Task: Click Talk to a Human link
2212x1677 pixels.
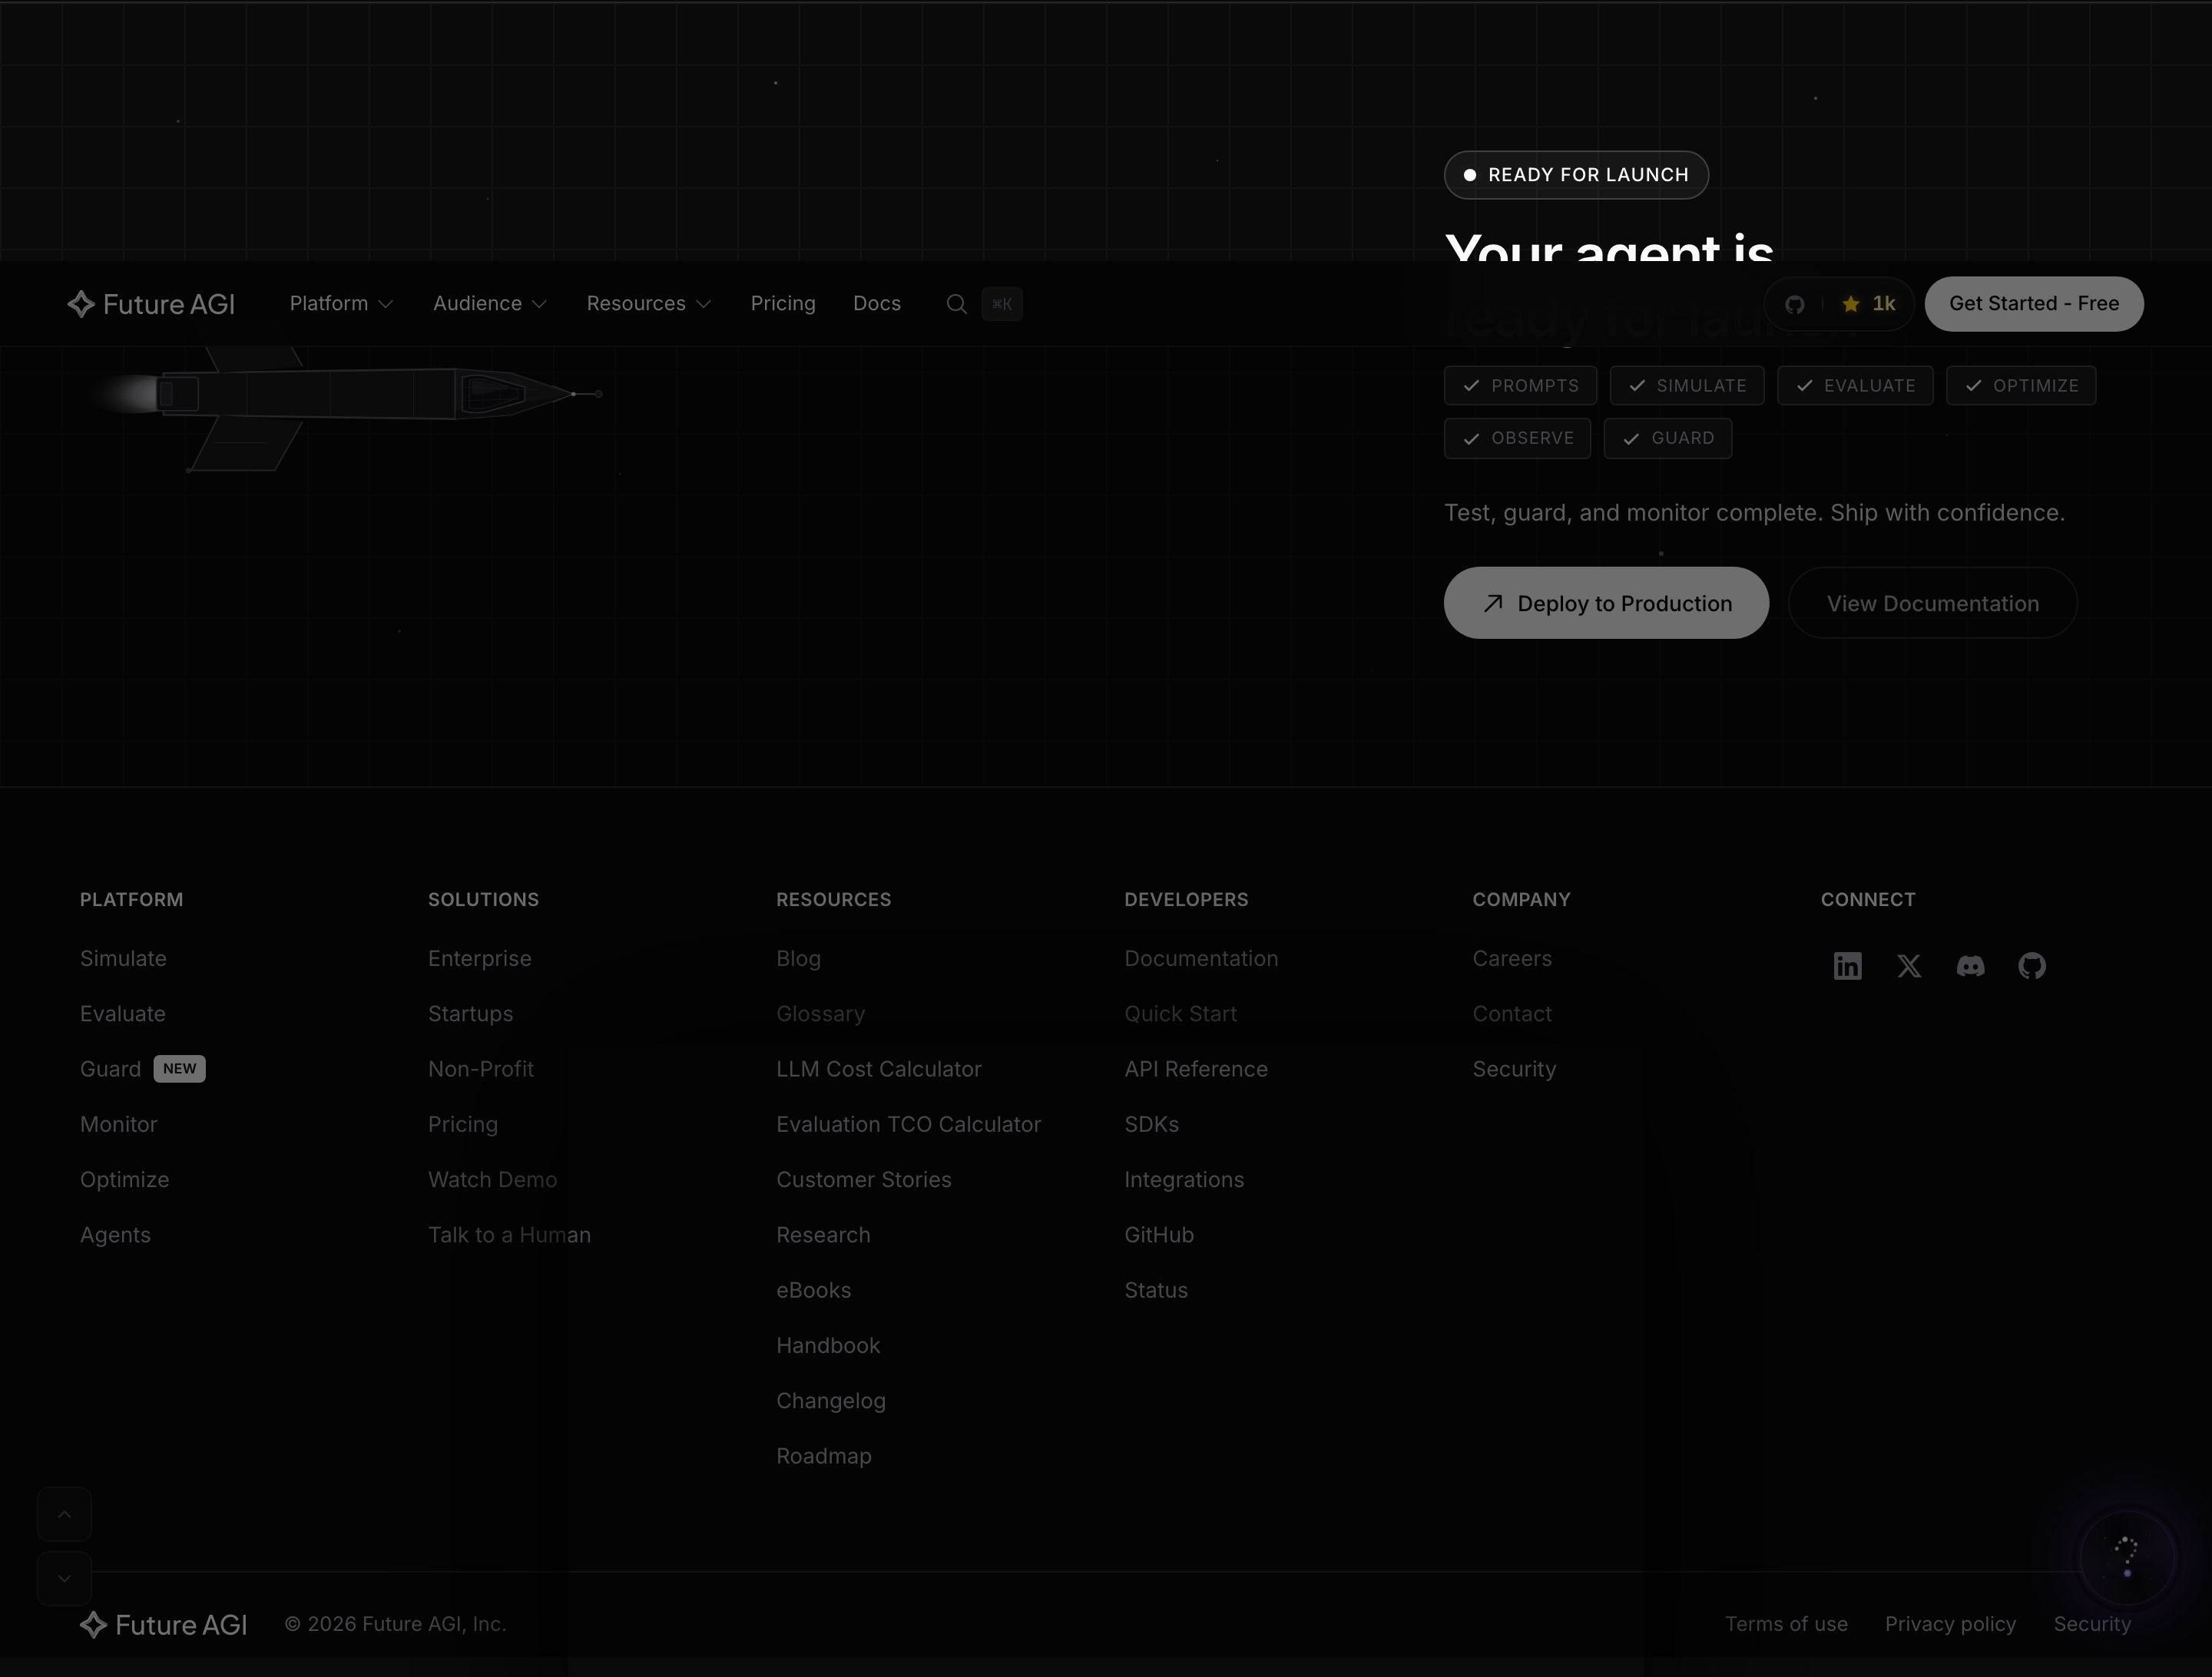Action: coord(510,1235)
